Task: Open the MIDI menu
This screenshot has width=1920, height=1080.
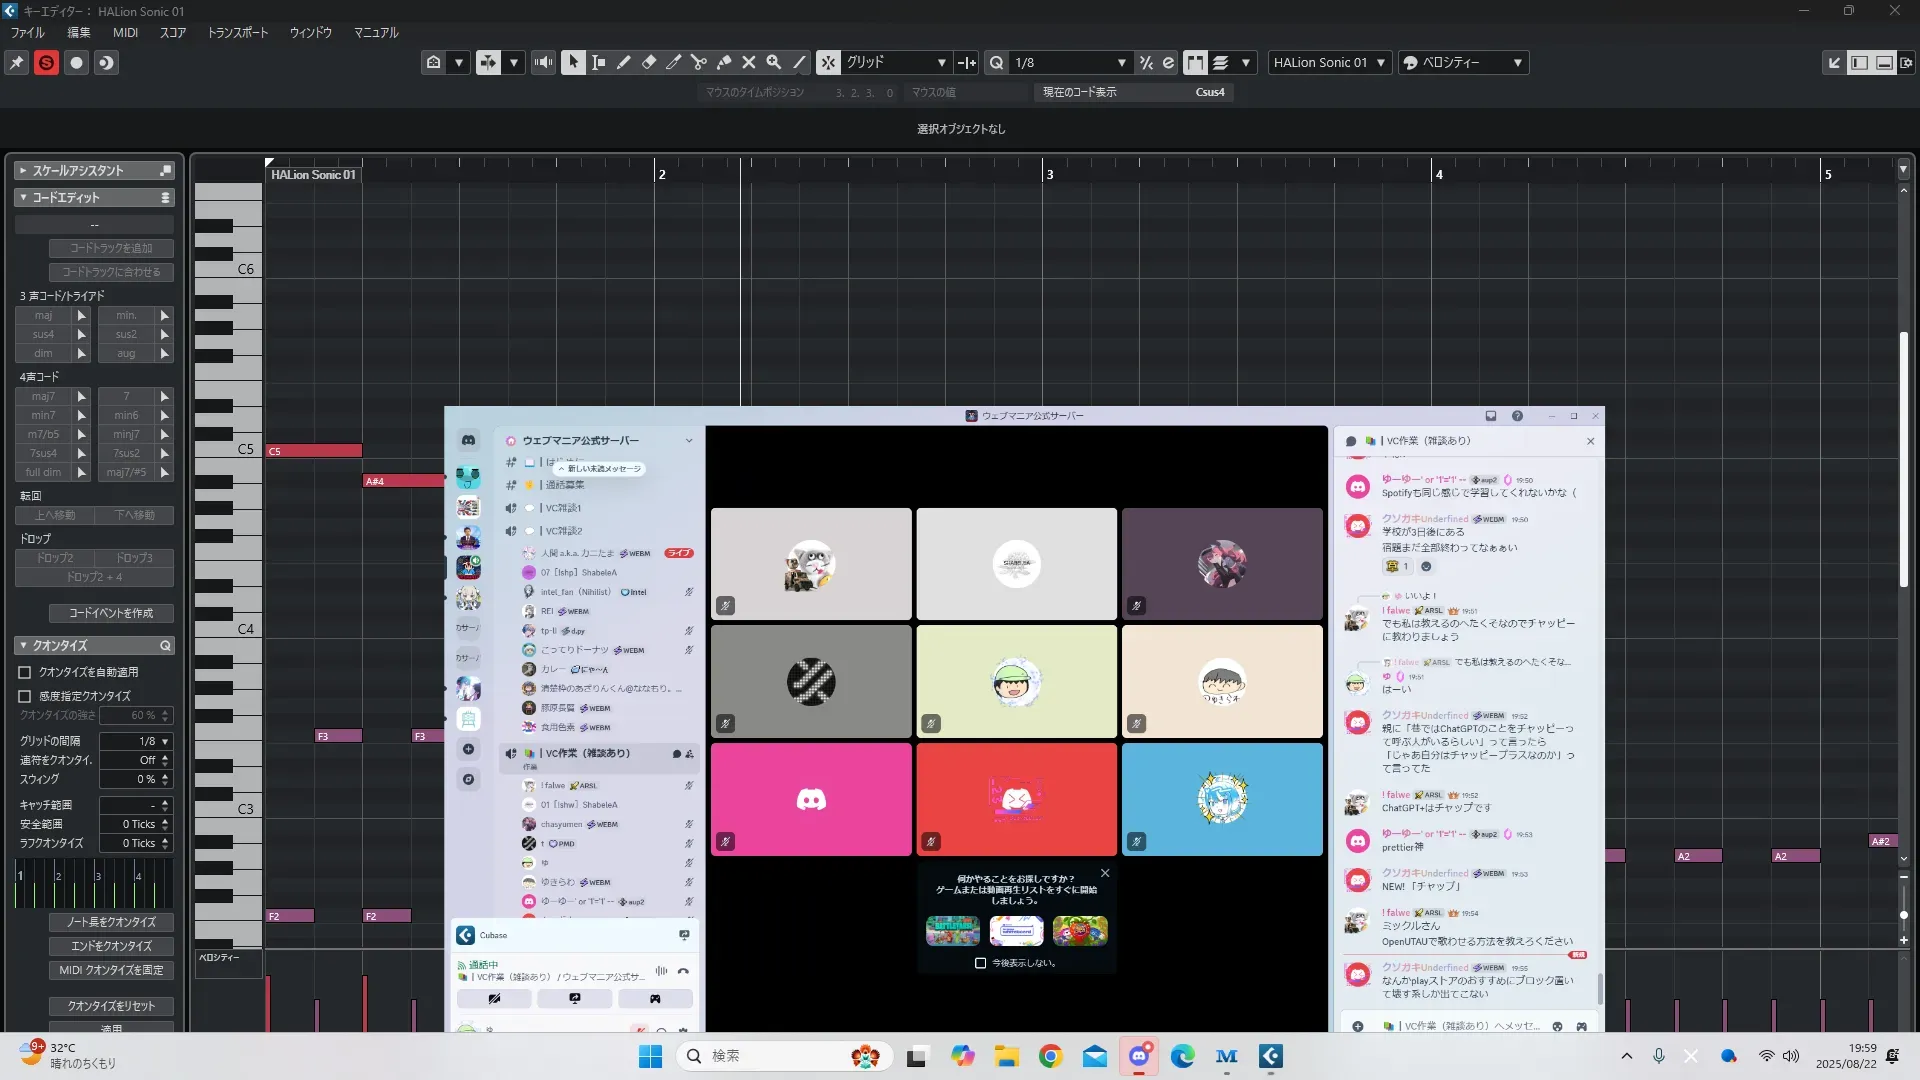Action: 125,32
